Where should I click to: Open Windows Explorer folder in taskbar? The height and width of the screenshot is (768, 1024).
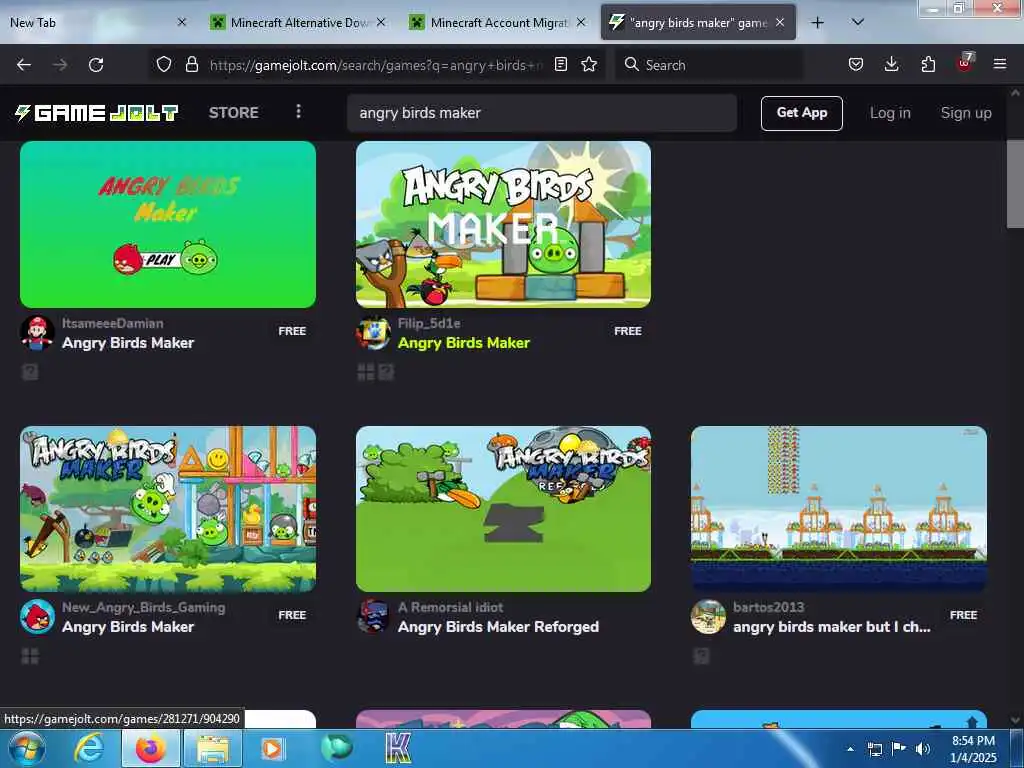213,748
